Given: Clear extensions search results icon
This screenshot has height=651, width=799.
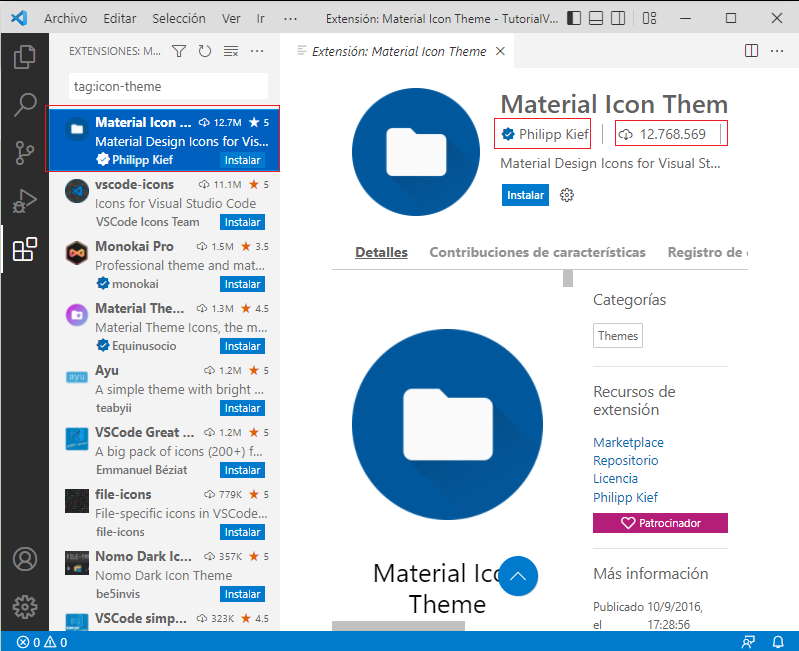Looking at the screenshot, I should pos(231,51).
